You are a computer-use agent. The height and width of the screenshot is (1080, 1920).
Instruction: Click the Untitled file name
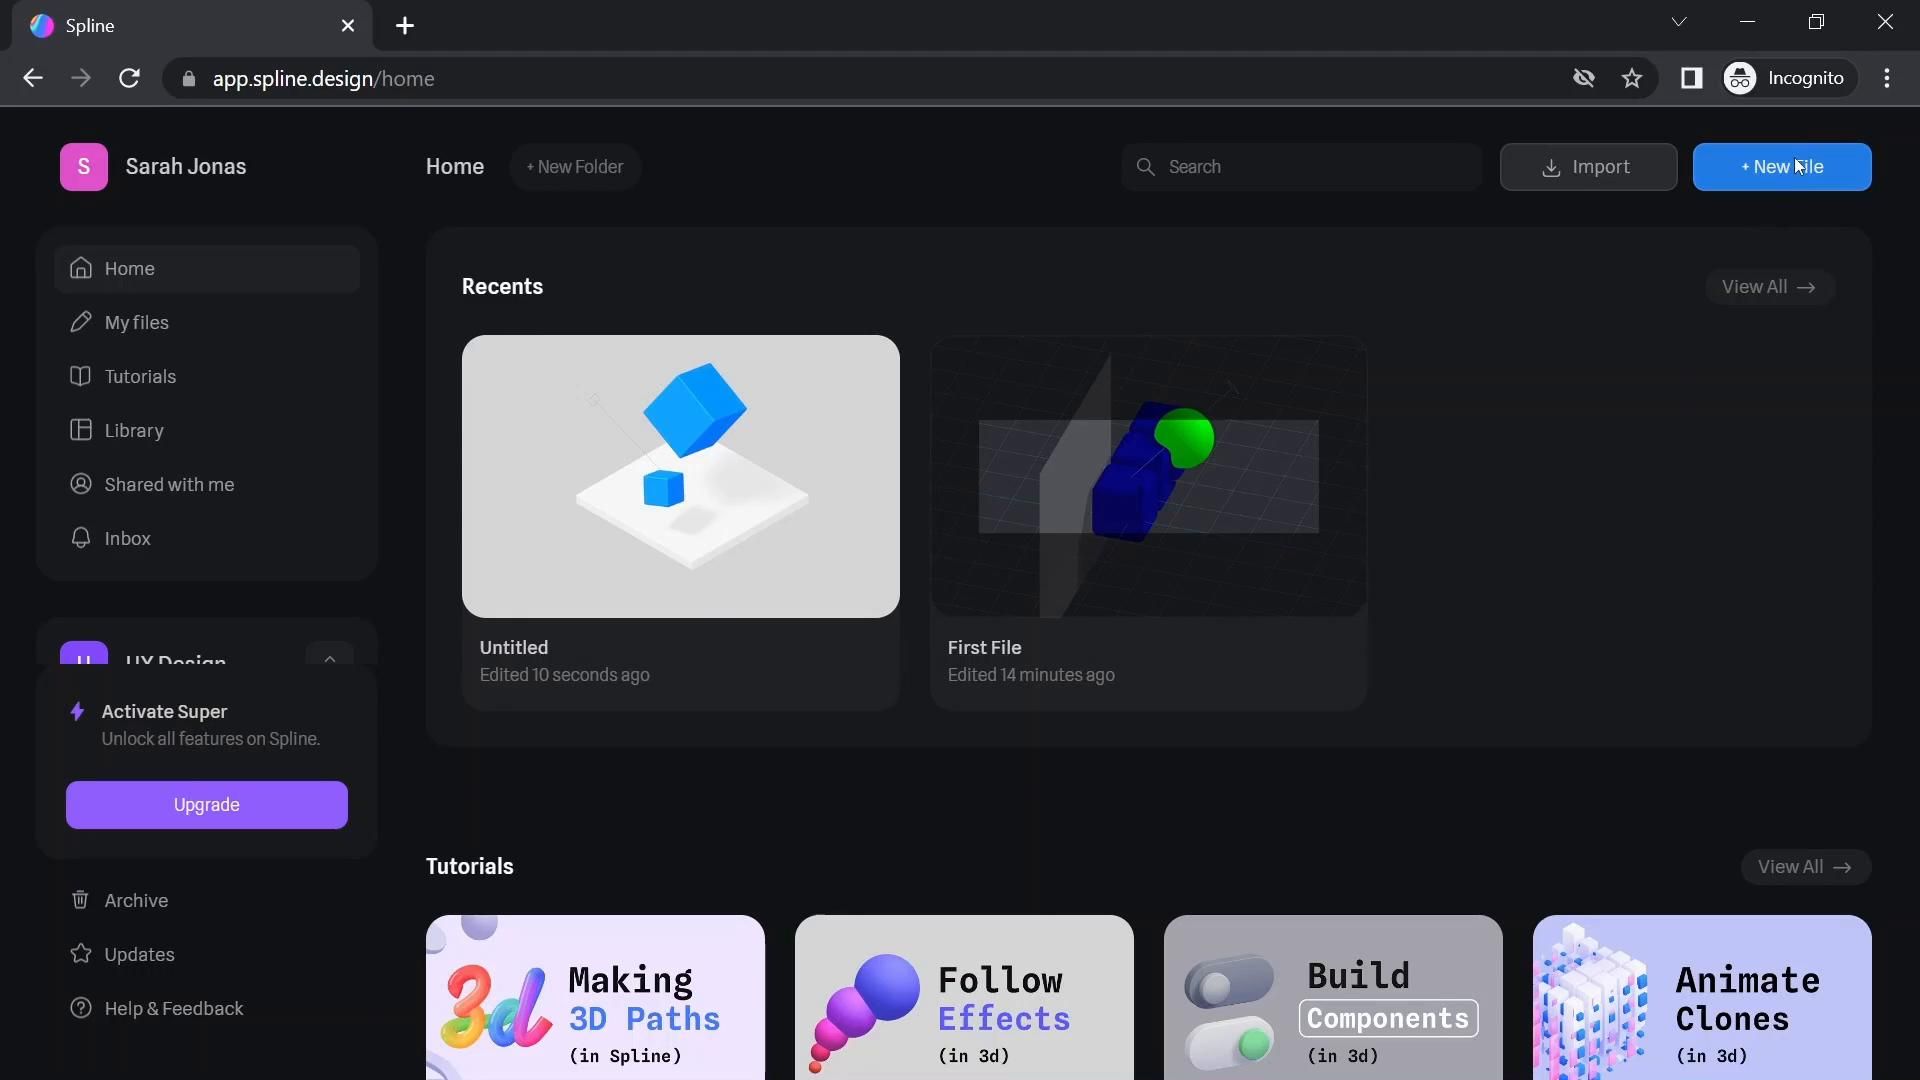[514, 648]
